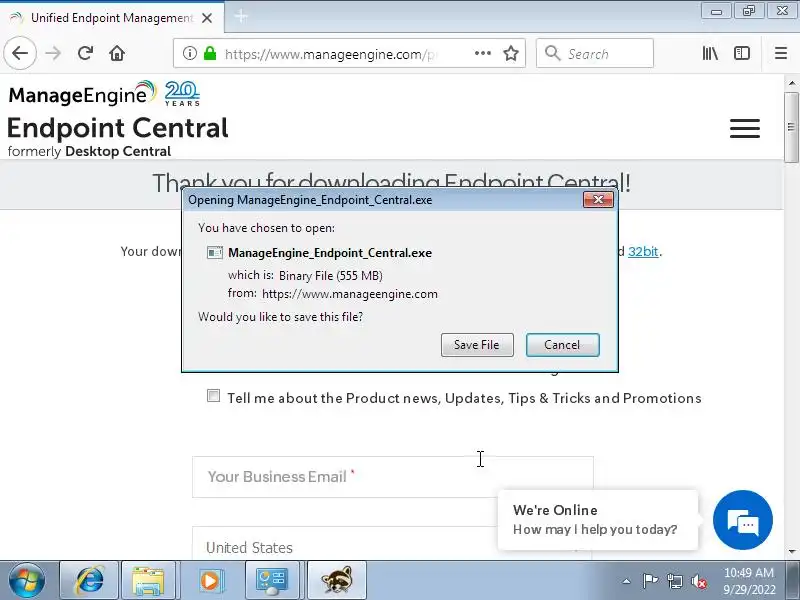Open the live chat bubble icon
Image resolution: width=800 pixels, height=600 pixels.
[x=742, y=520]
